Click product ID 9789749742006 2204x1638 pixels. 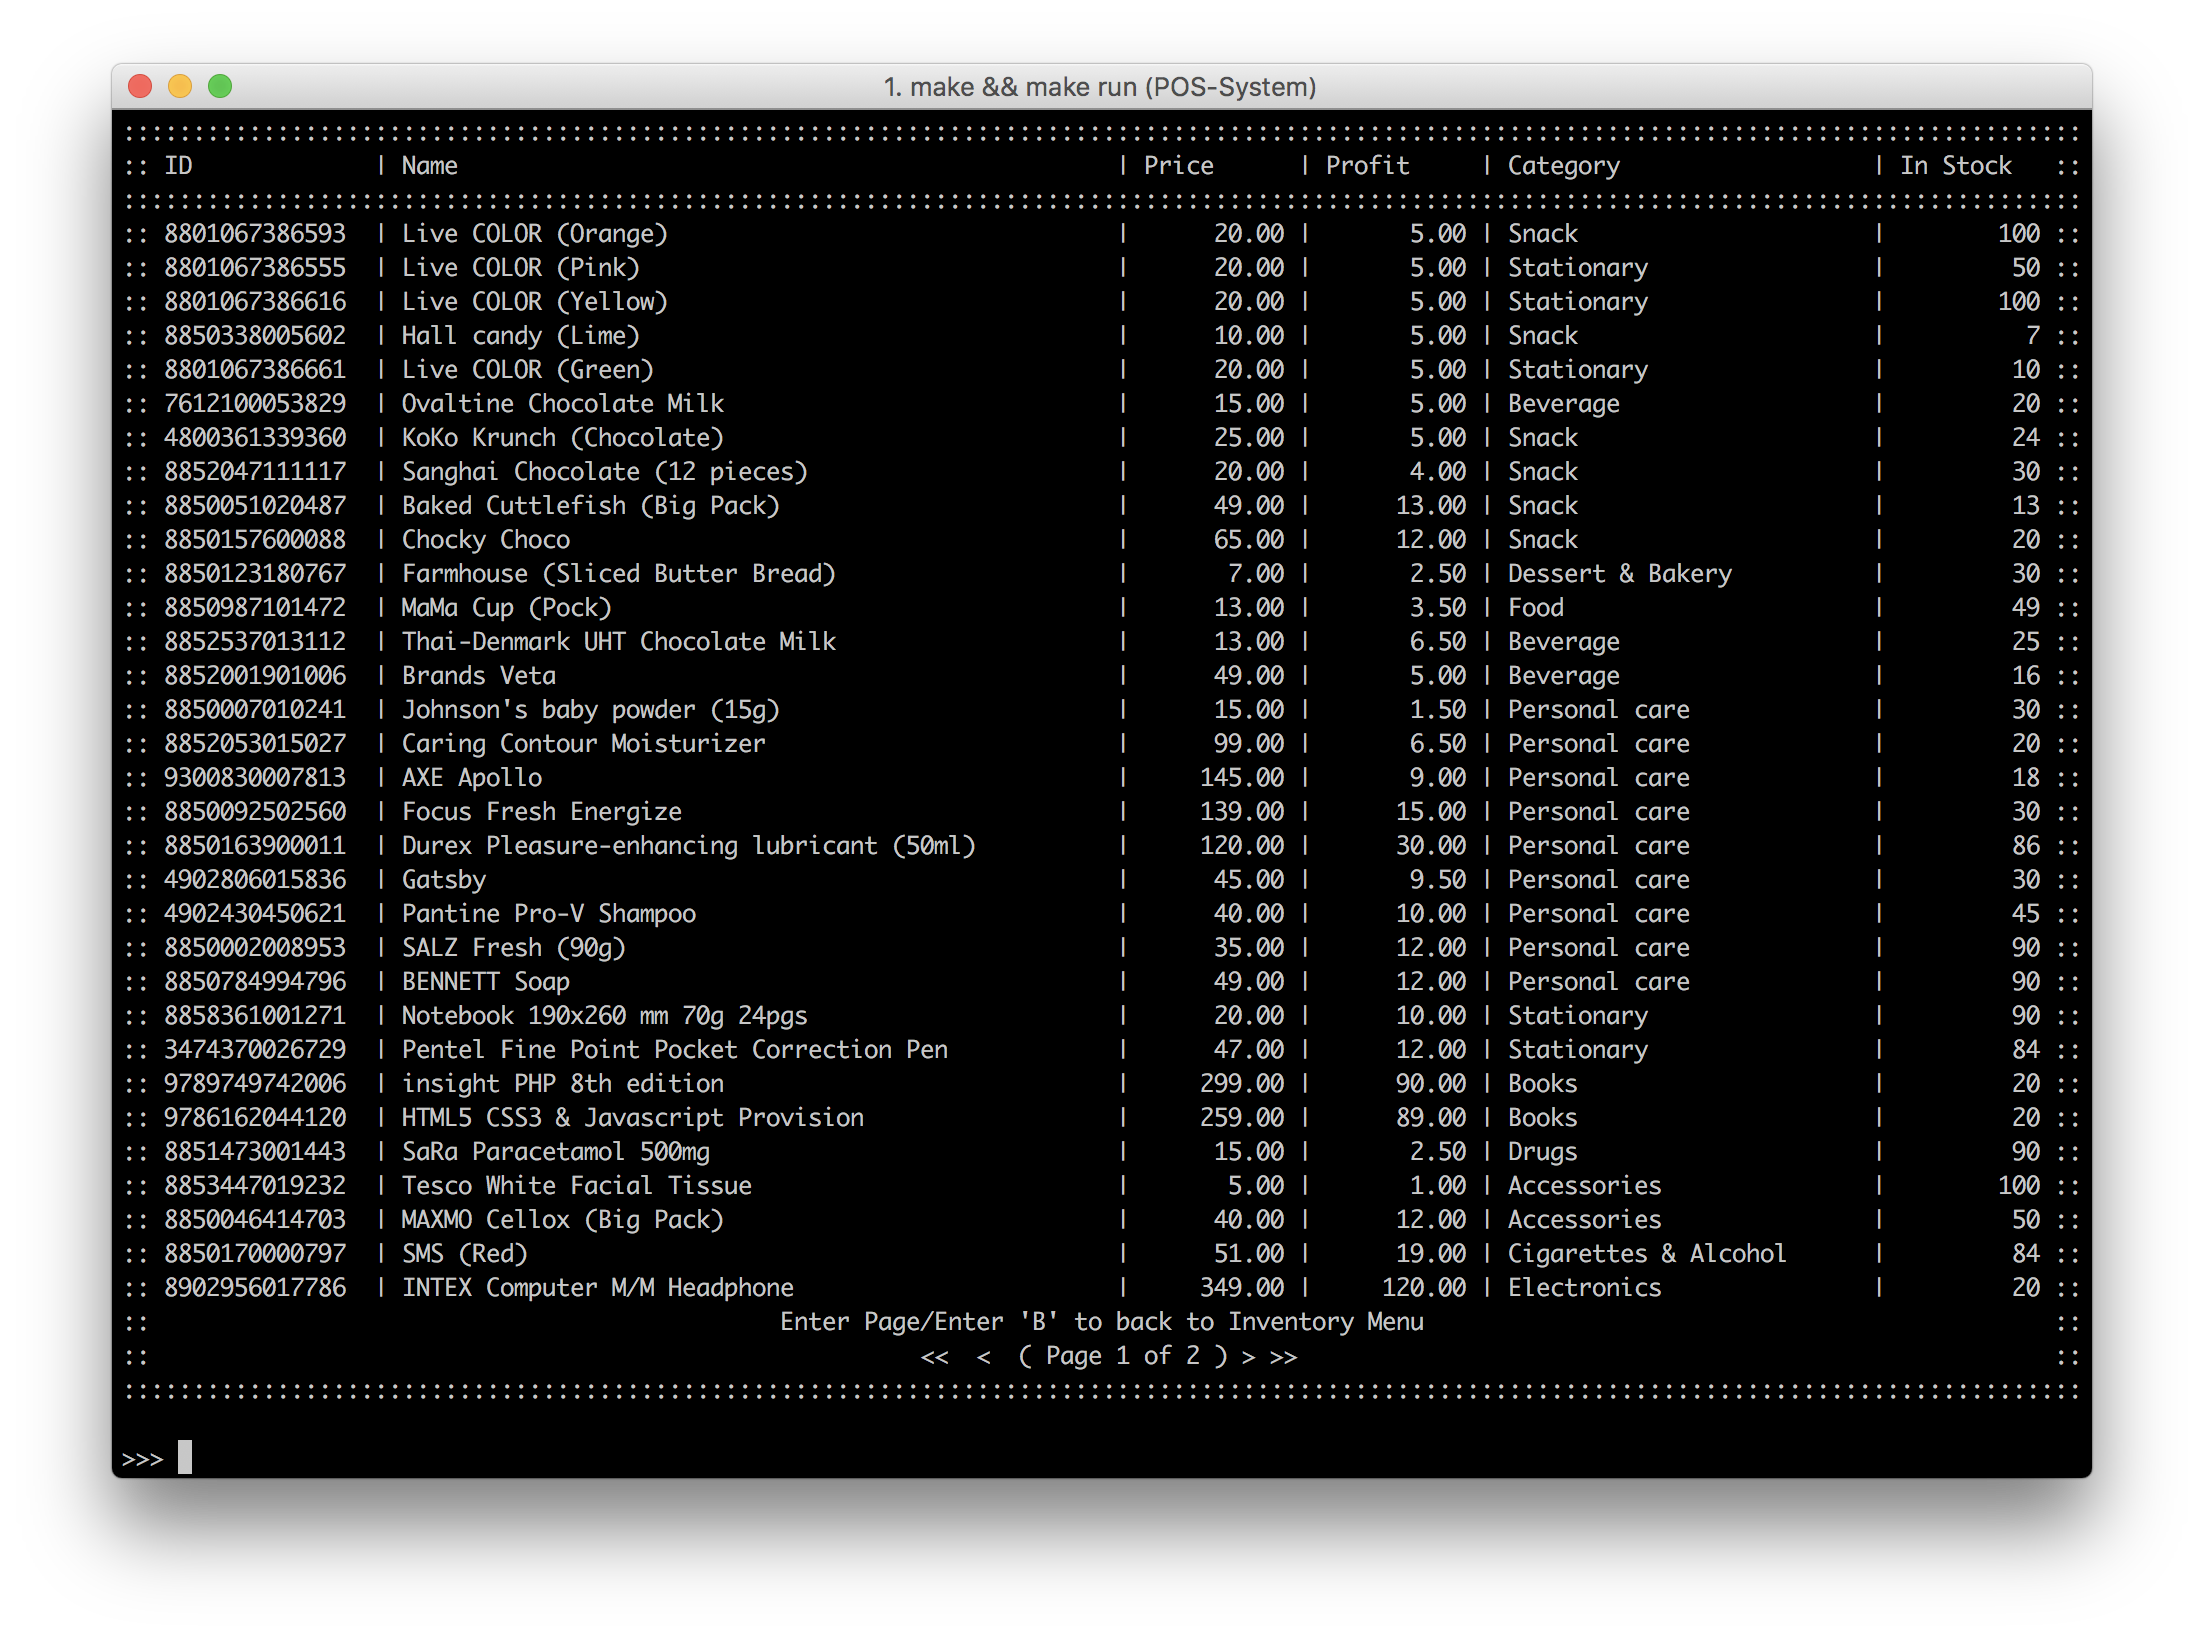(255, 1084)
